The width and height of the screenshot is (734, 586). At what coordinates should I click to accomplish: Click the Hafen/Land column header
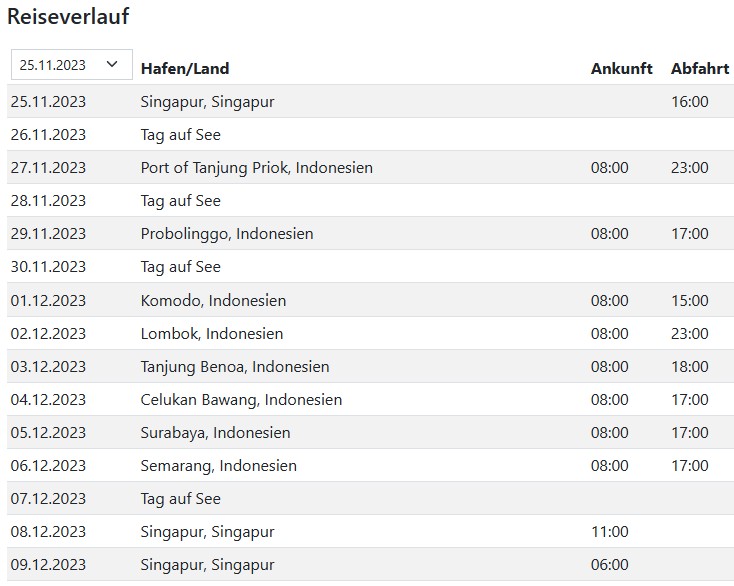(x=185, y=69)
